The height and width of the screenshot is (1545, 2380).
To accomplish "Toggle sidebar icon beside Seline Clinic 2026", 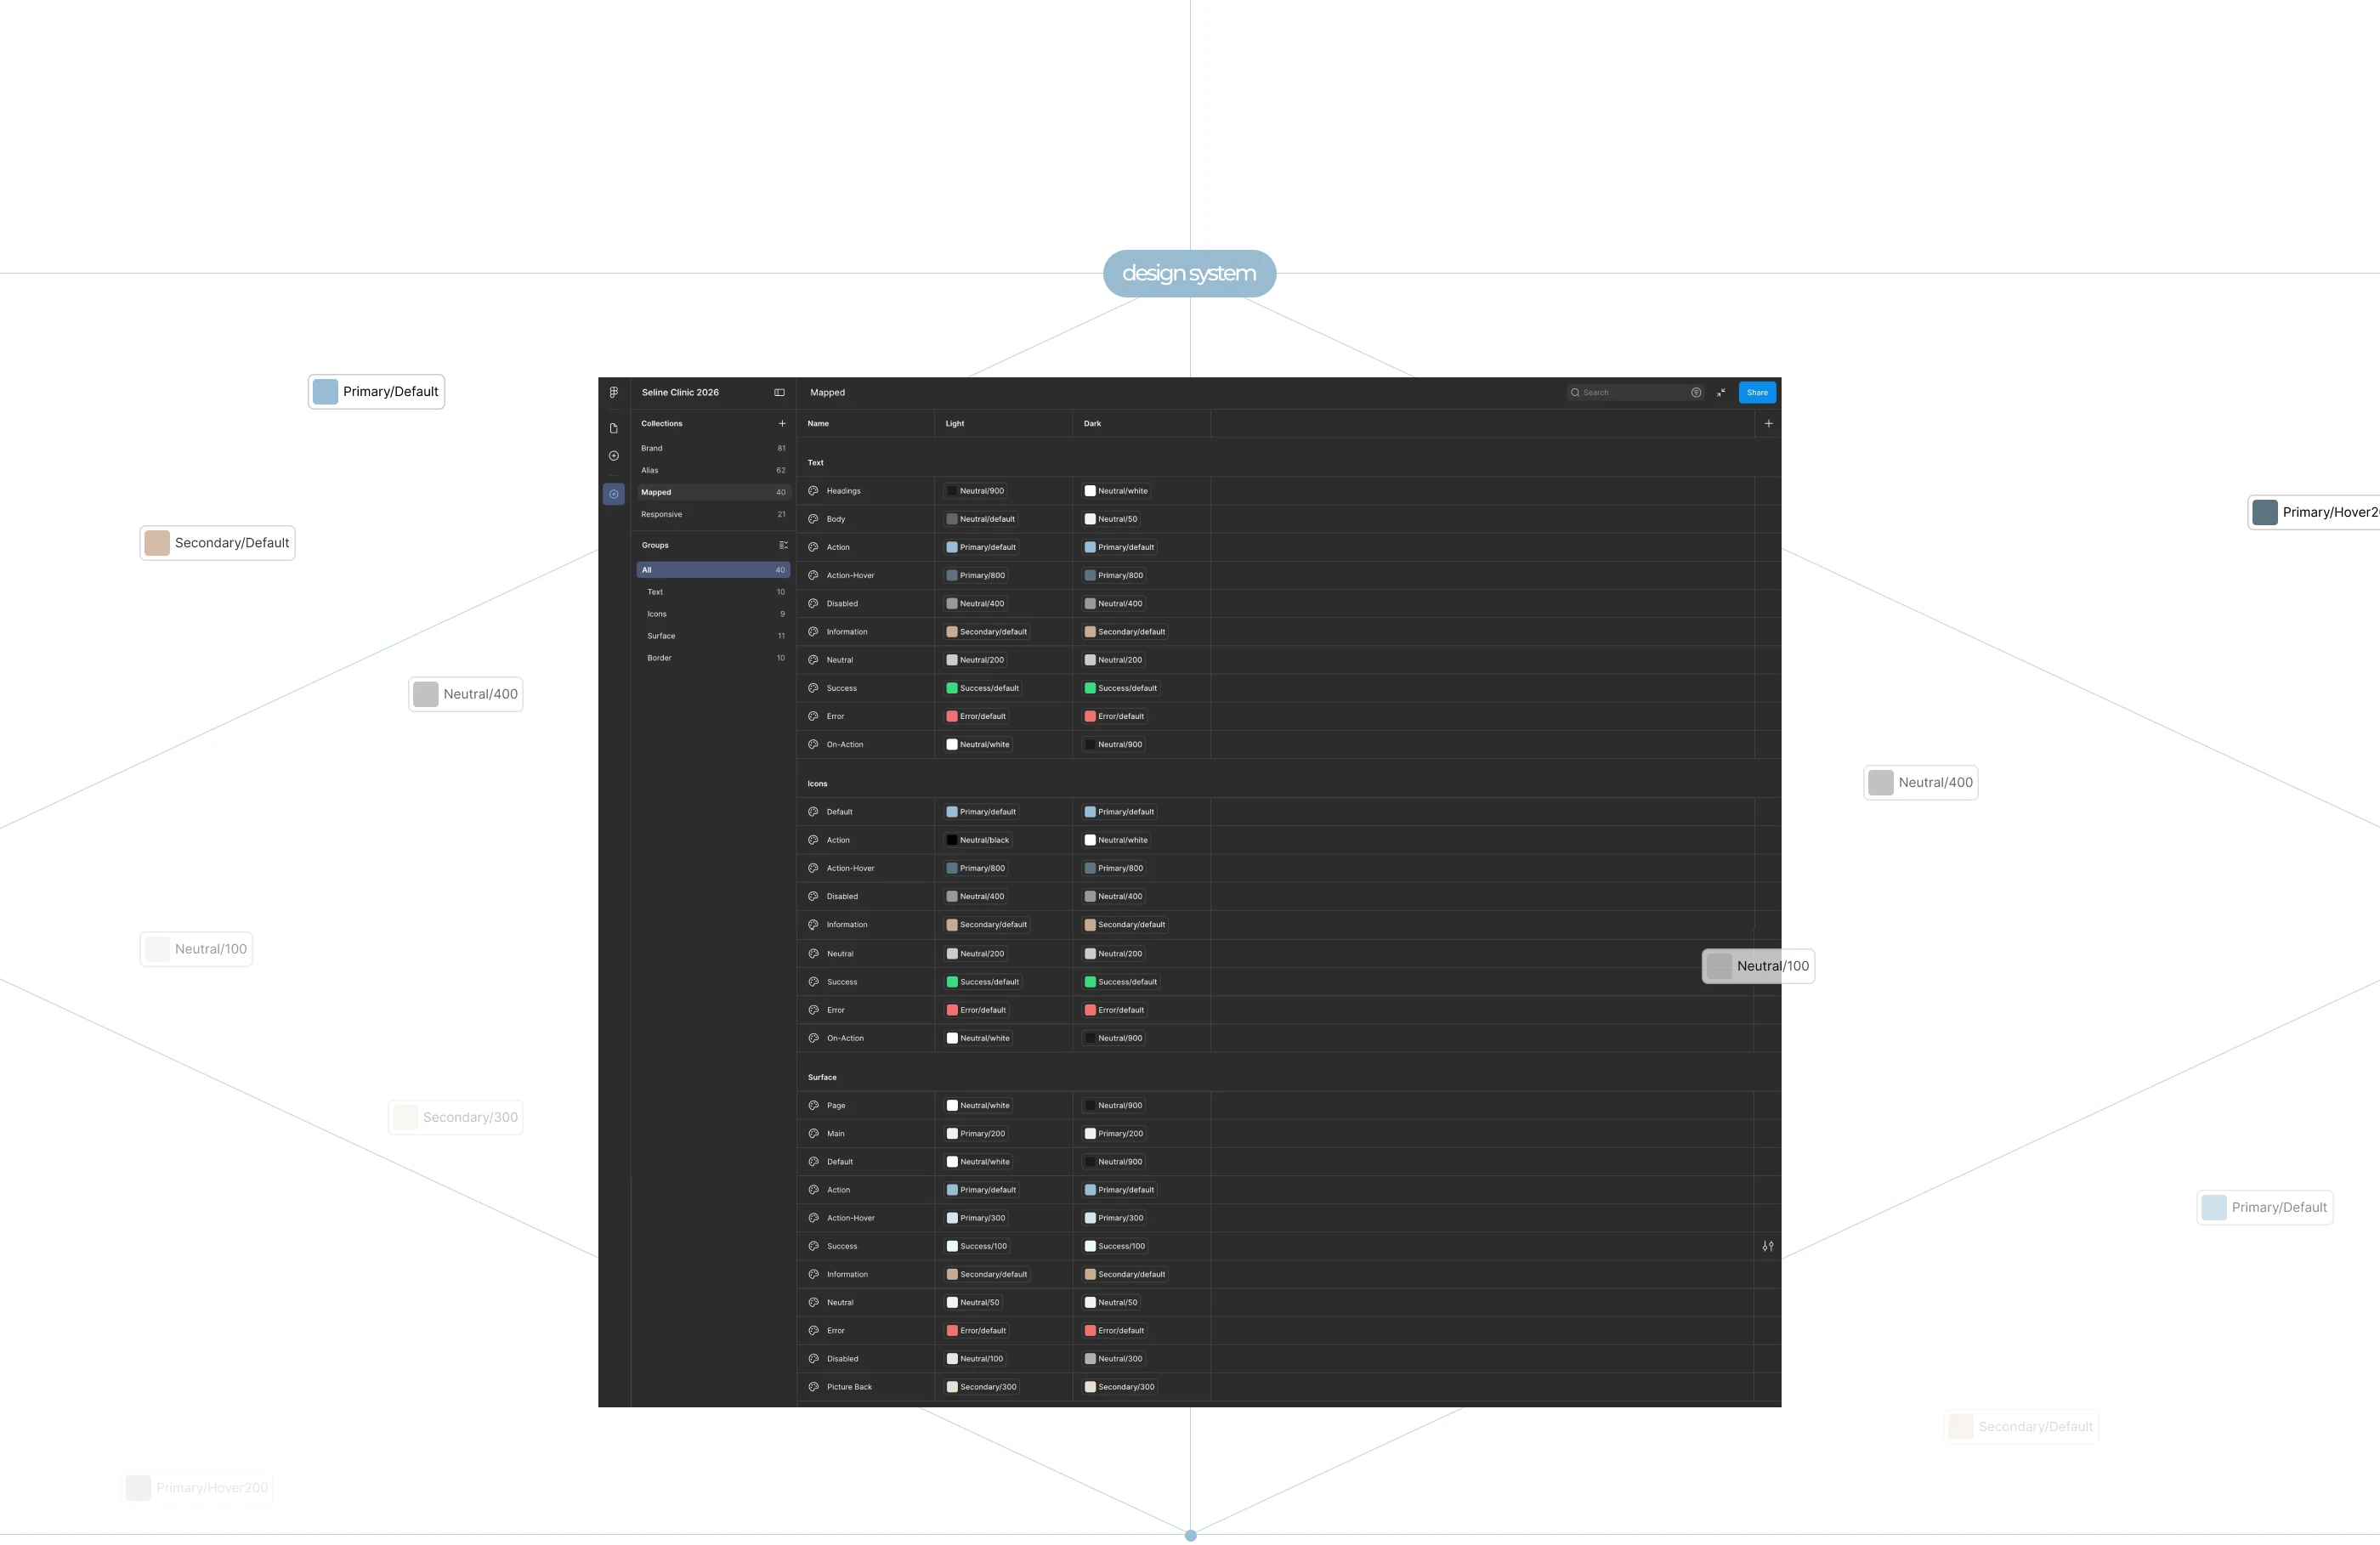I will tap(780, 392).
